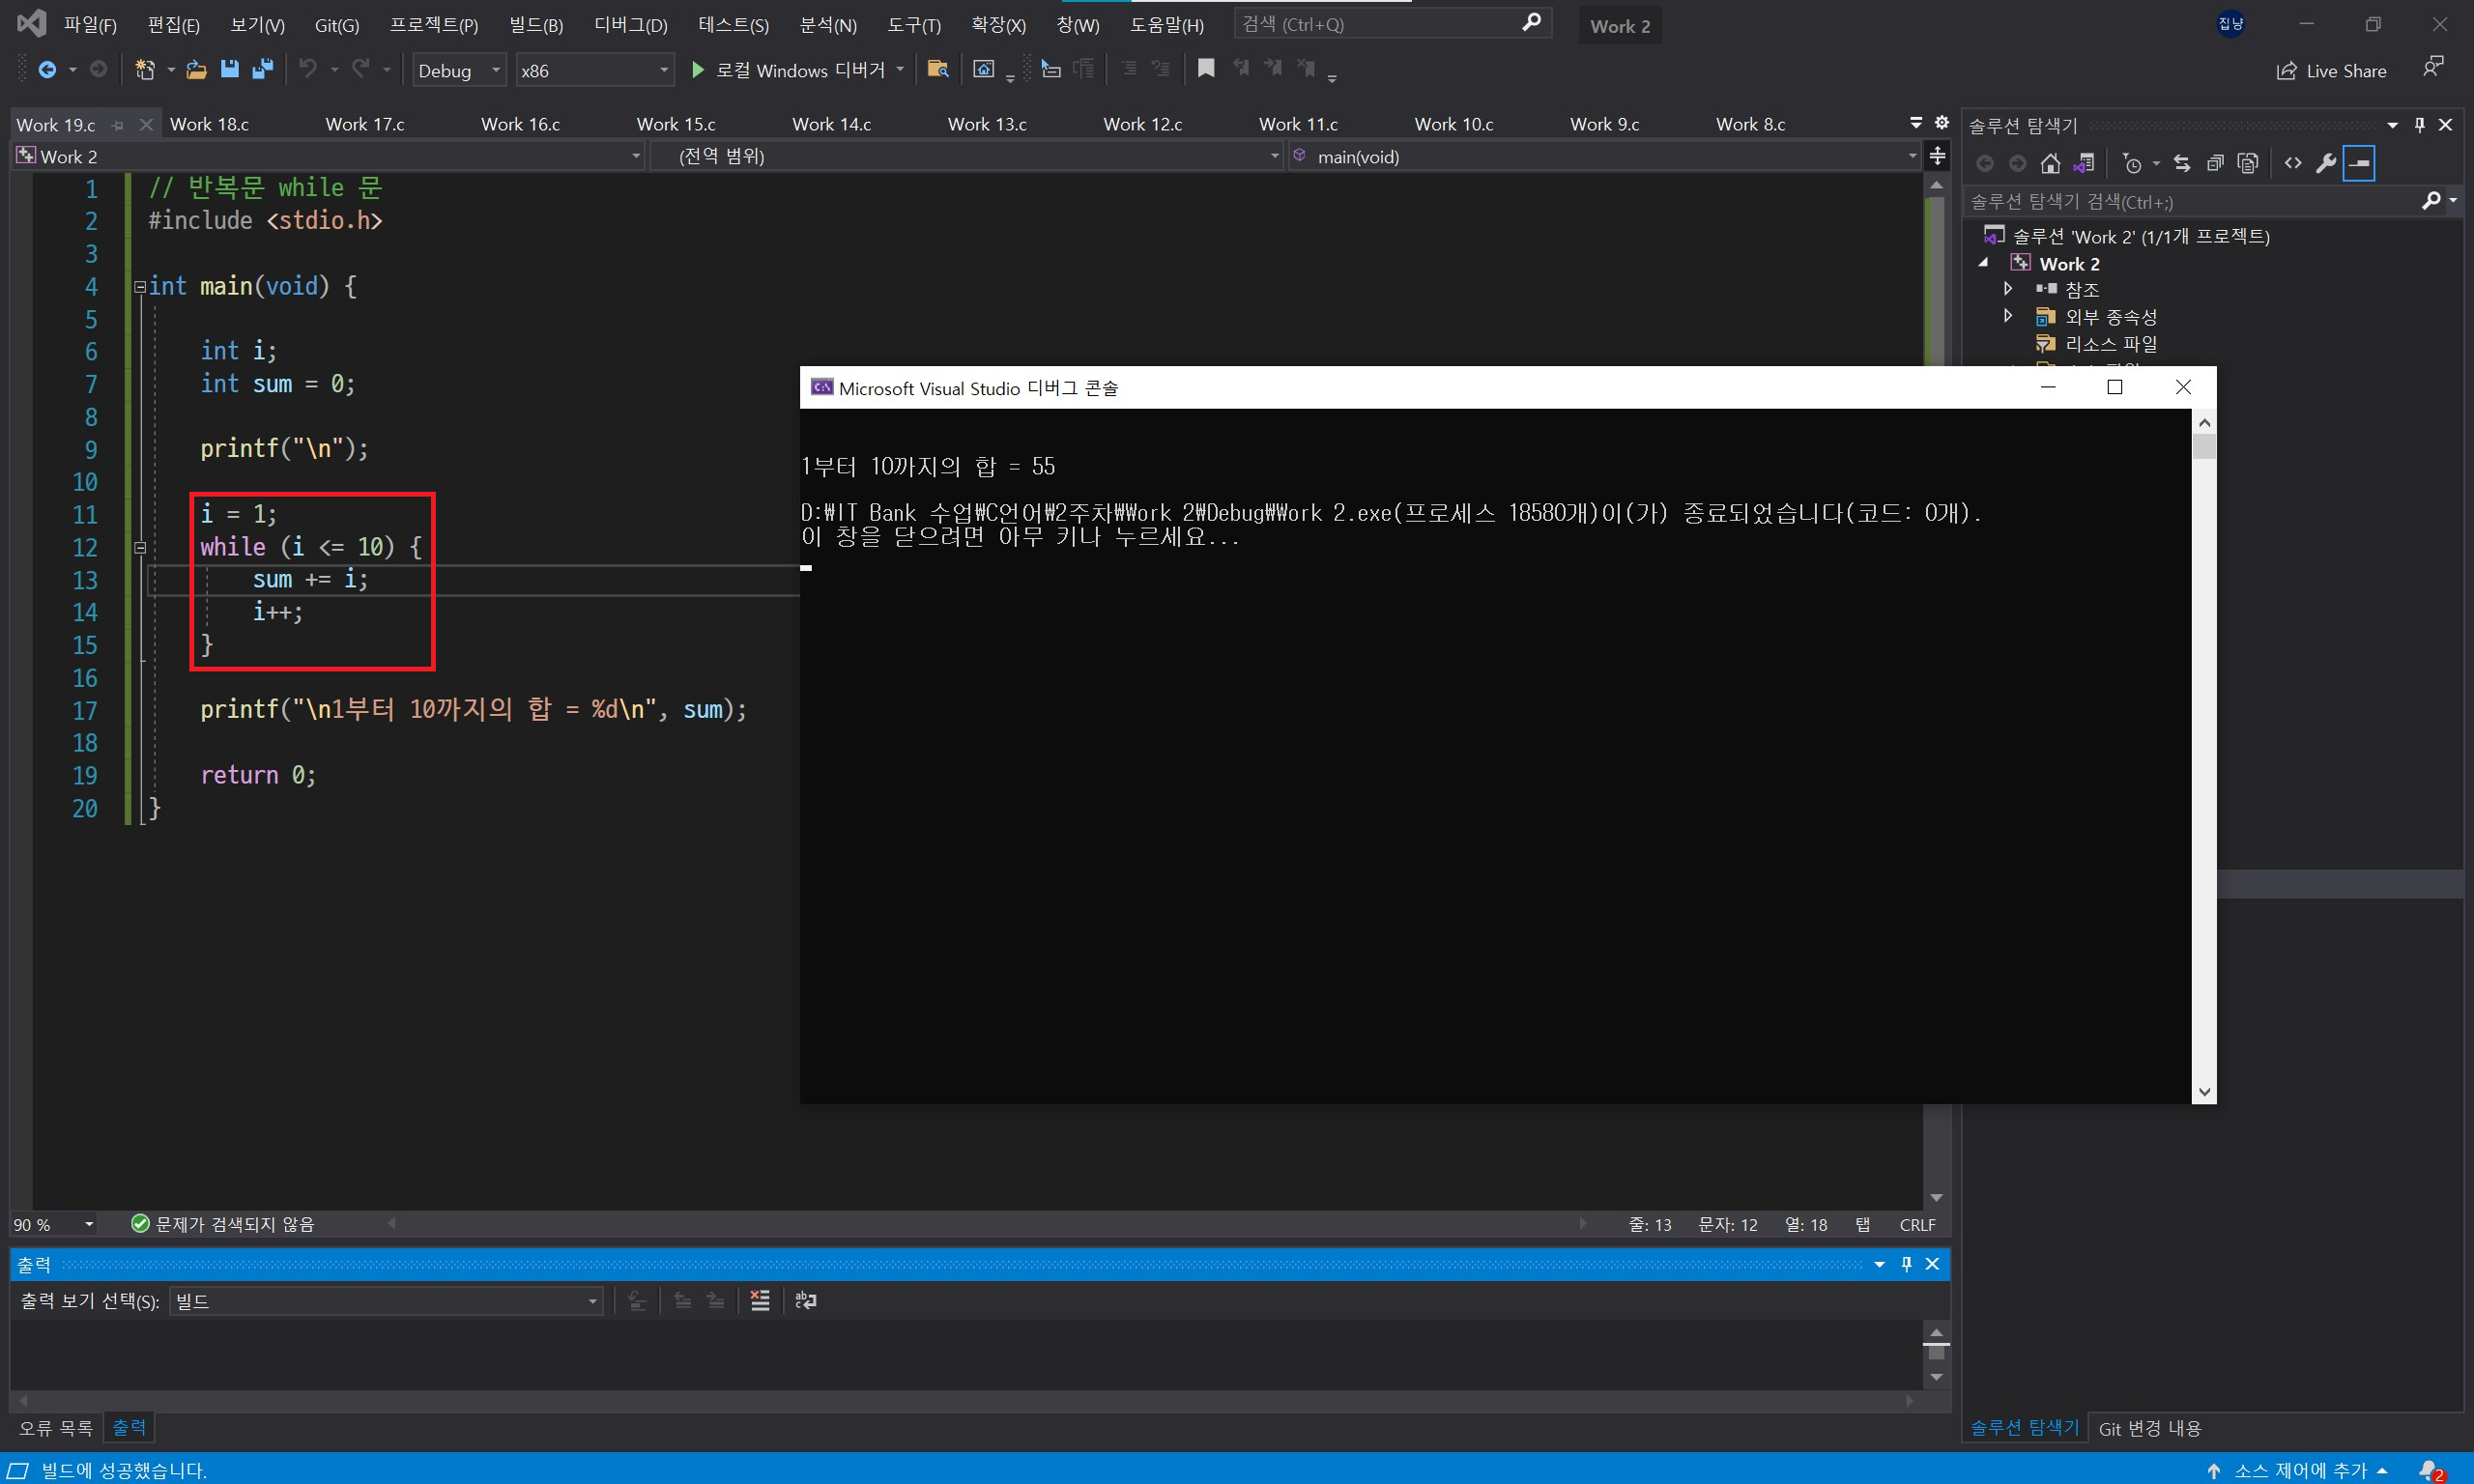The height and width of the screenshot is (1484, 2474).
Task: Click the Open File folder icon
Action: 196,69
